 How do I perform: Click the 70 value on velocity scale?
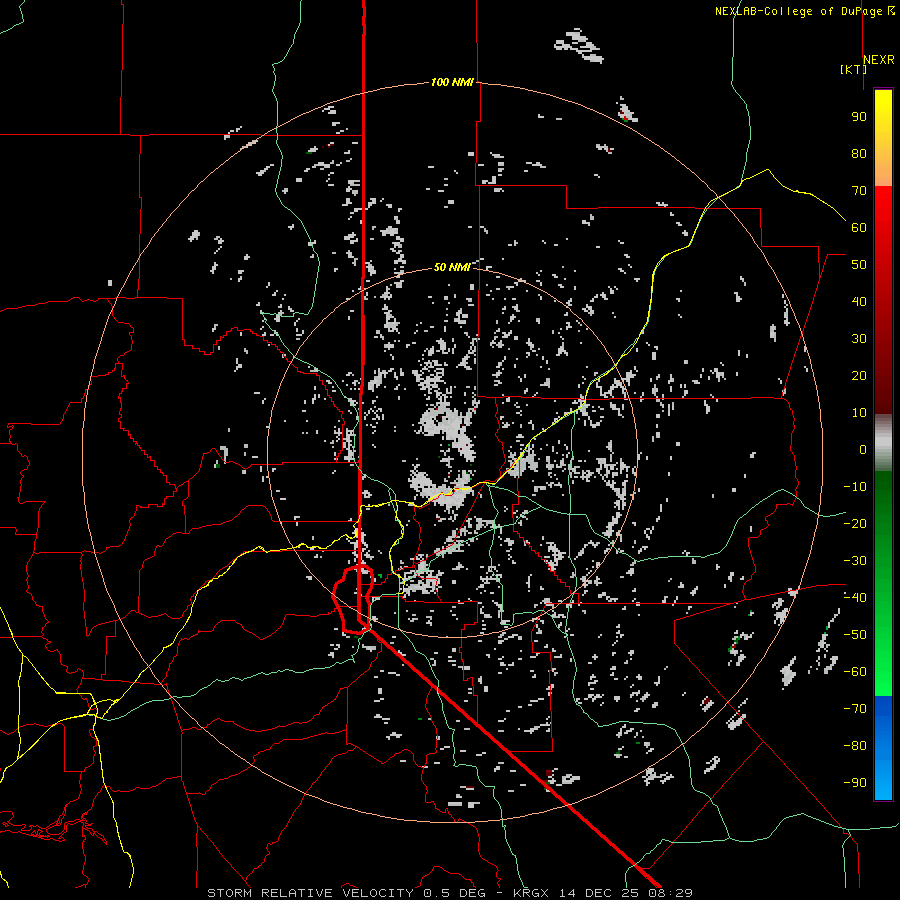pos(859,191)
